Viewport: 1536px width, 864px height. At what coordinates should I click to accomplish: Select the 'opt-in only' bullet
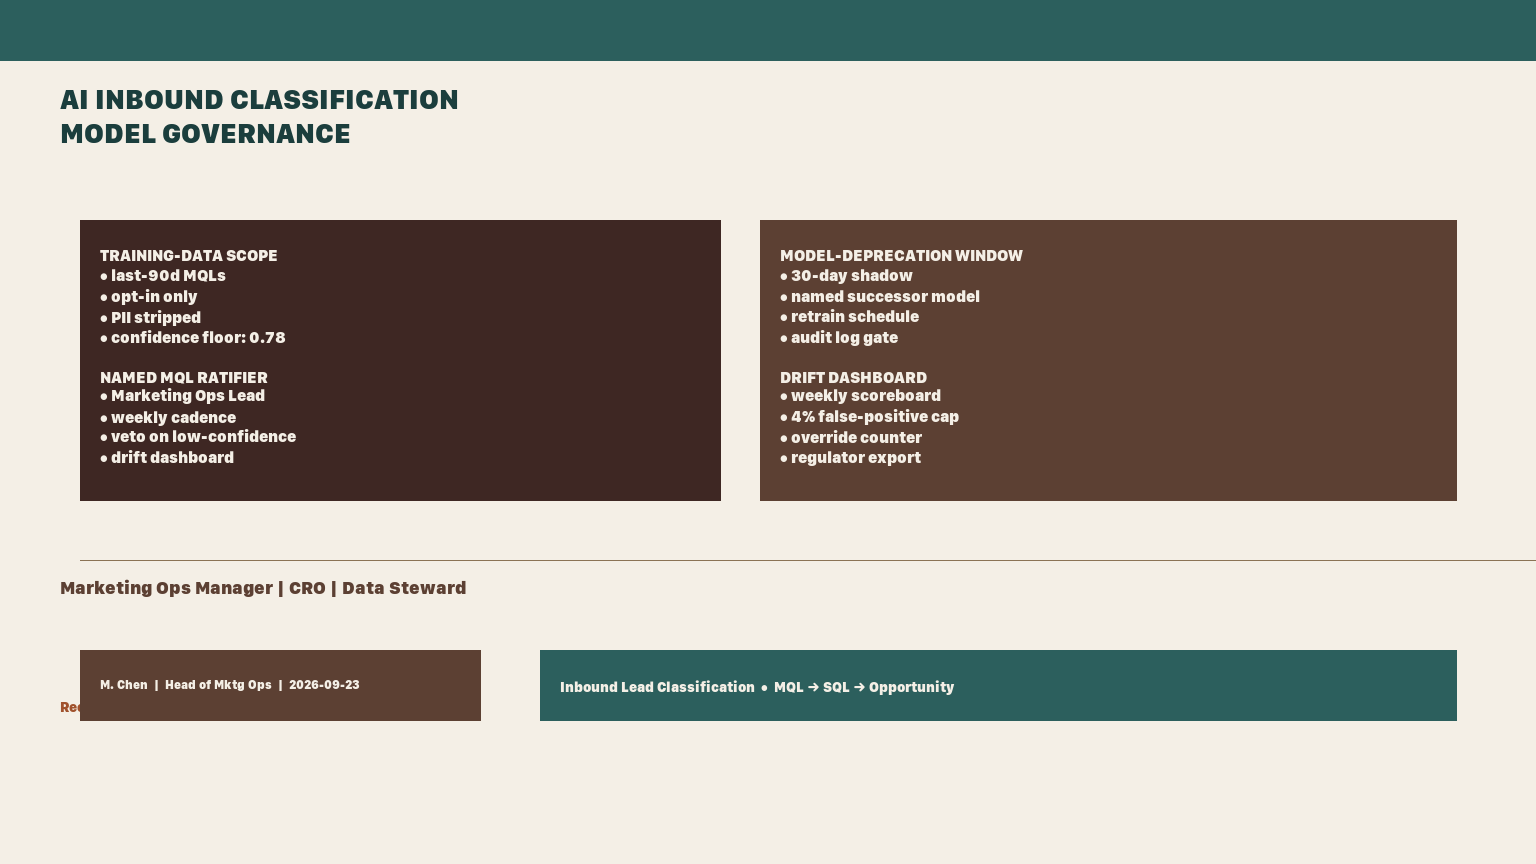click(x=149, y=297)
